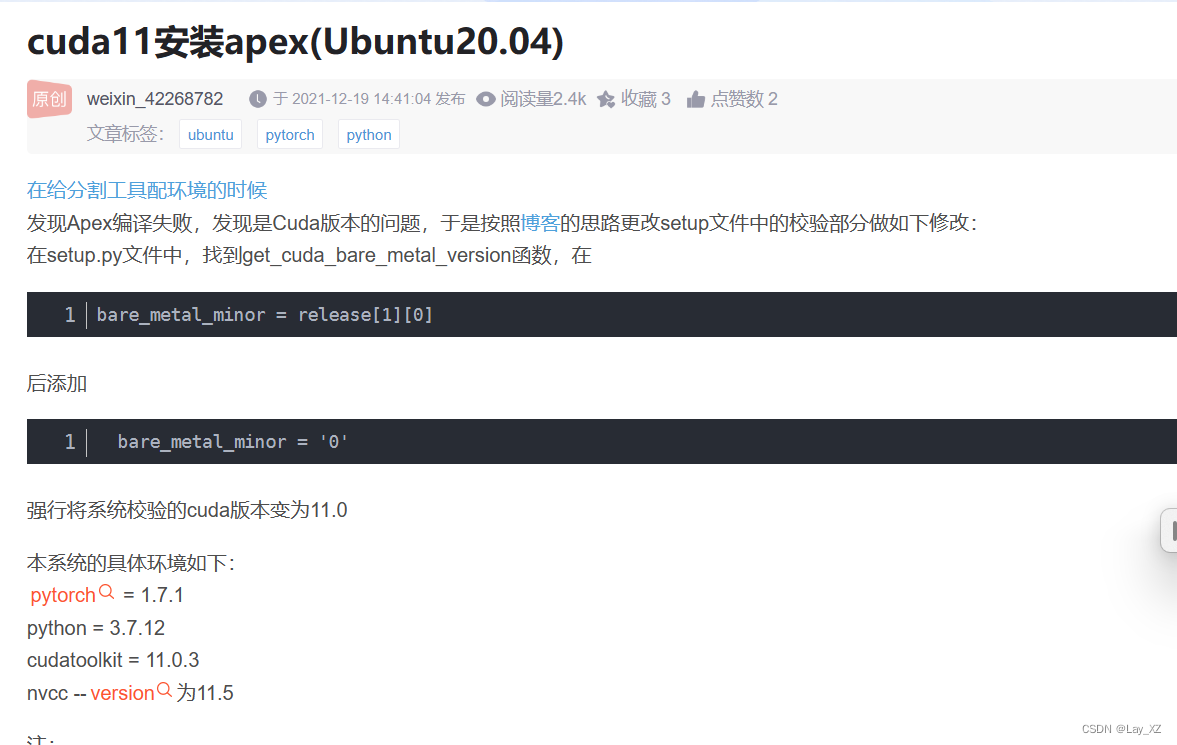Click the pytorch article tag
The width and height of the screenshot is (1177, 745).
290,133
